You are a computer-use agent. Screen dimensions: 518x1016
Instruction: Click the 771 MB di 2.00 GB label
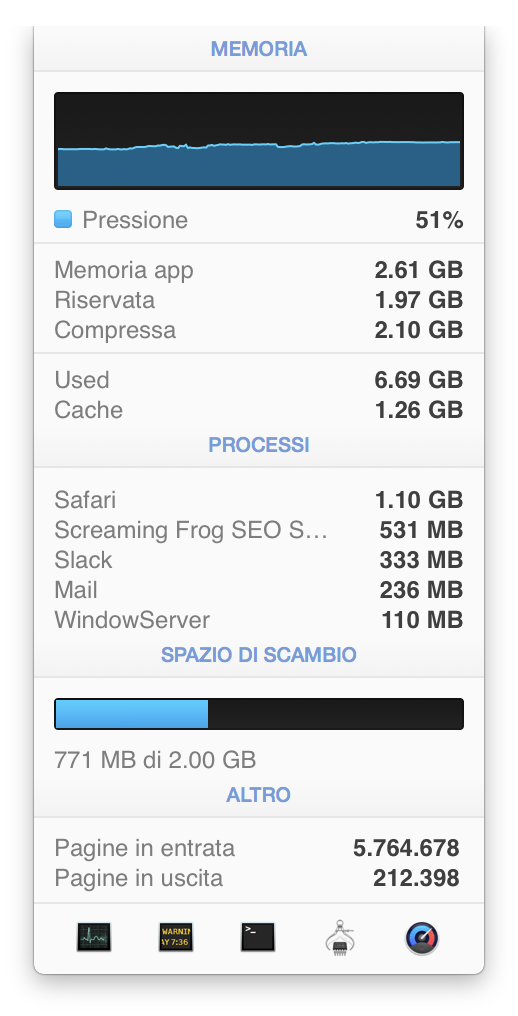coord(156,759)
